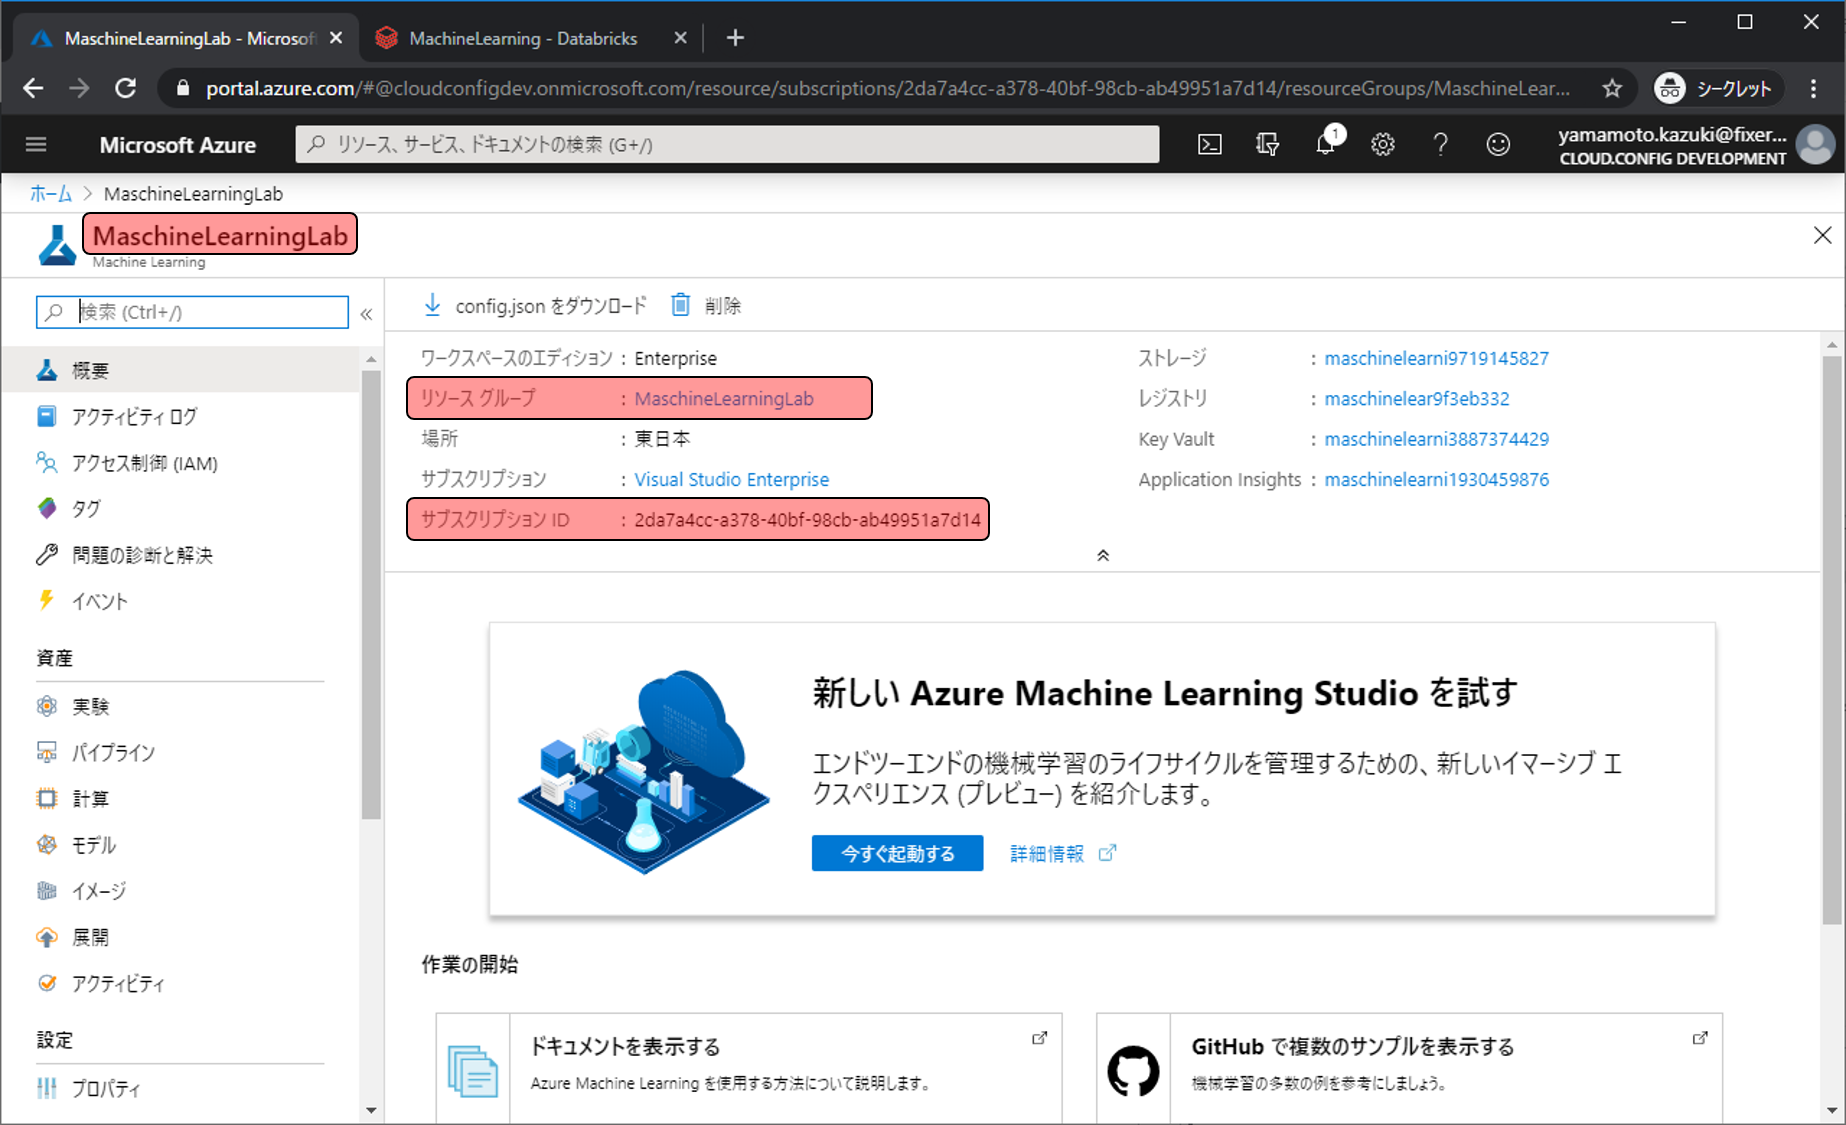Click the account avatar picture

coord(1816,145)
